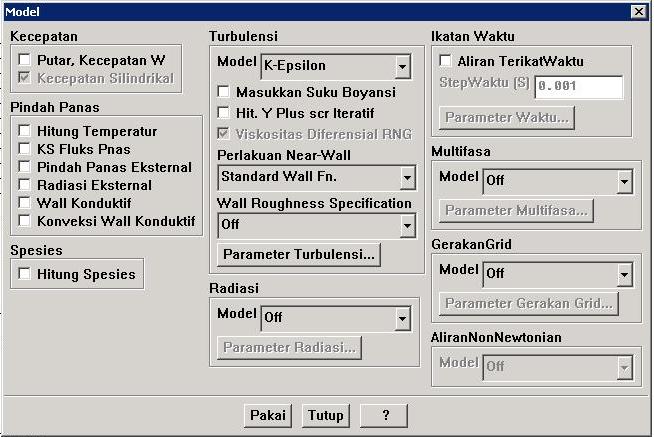The image size is (654, 437).
Task: Tick Konveksi Wall Konduktif checkbox
Action: tap(25, 221)
